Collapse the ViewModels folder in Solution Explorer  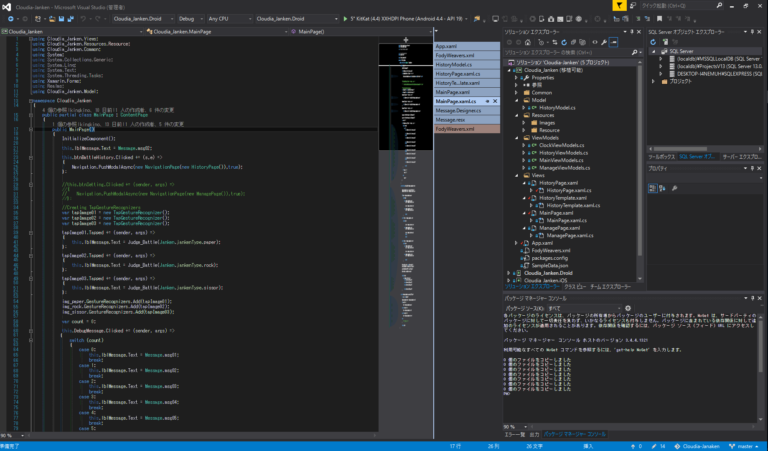[517, 137]
